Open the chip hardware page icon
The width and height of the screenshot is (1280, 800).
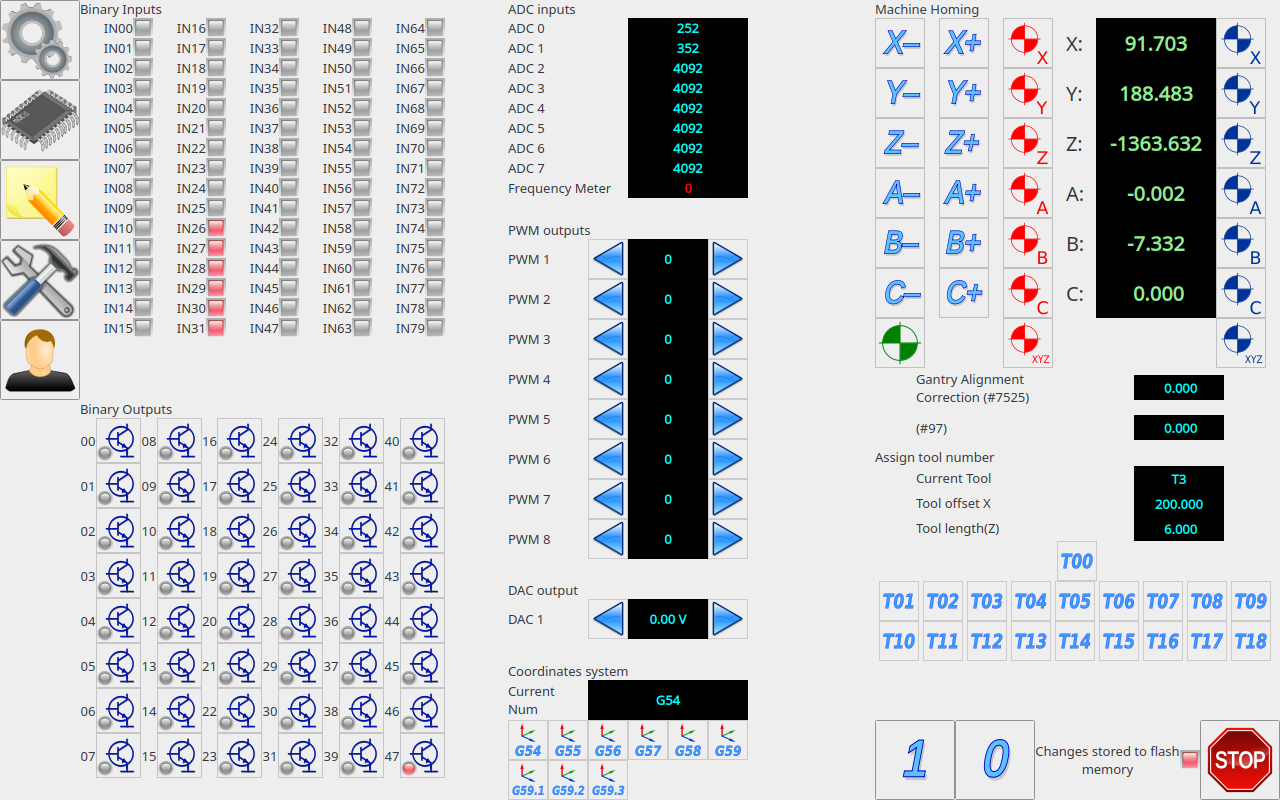point(39,120)
